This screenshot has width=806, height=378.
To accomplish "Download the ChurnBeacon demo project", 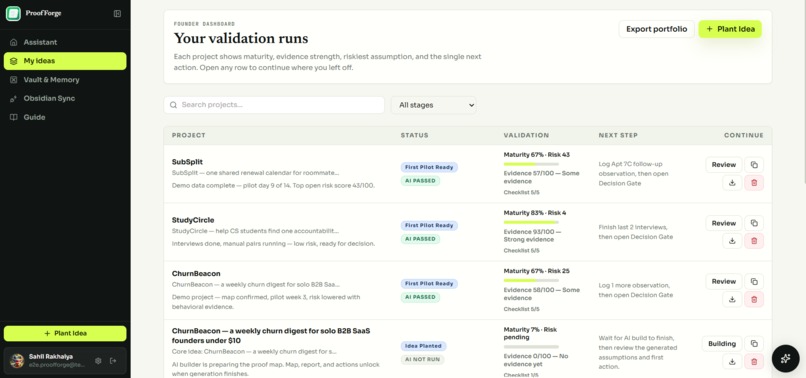I will point(732,299).
